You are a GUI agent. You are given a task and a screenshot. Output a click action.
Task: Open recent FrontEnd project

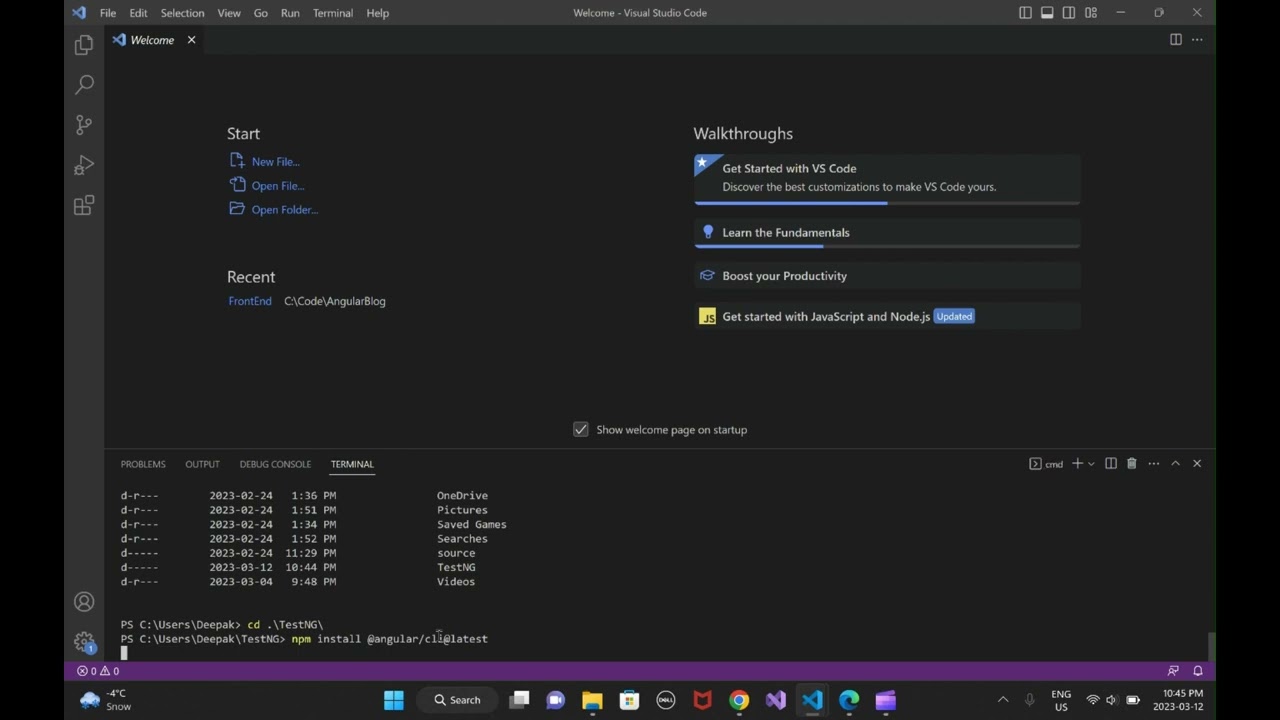click(x=250, y=301)
